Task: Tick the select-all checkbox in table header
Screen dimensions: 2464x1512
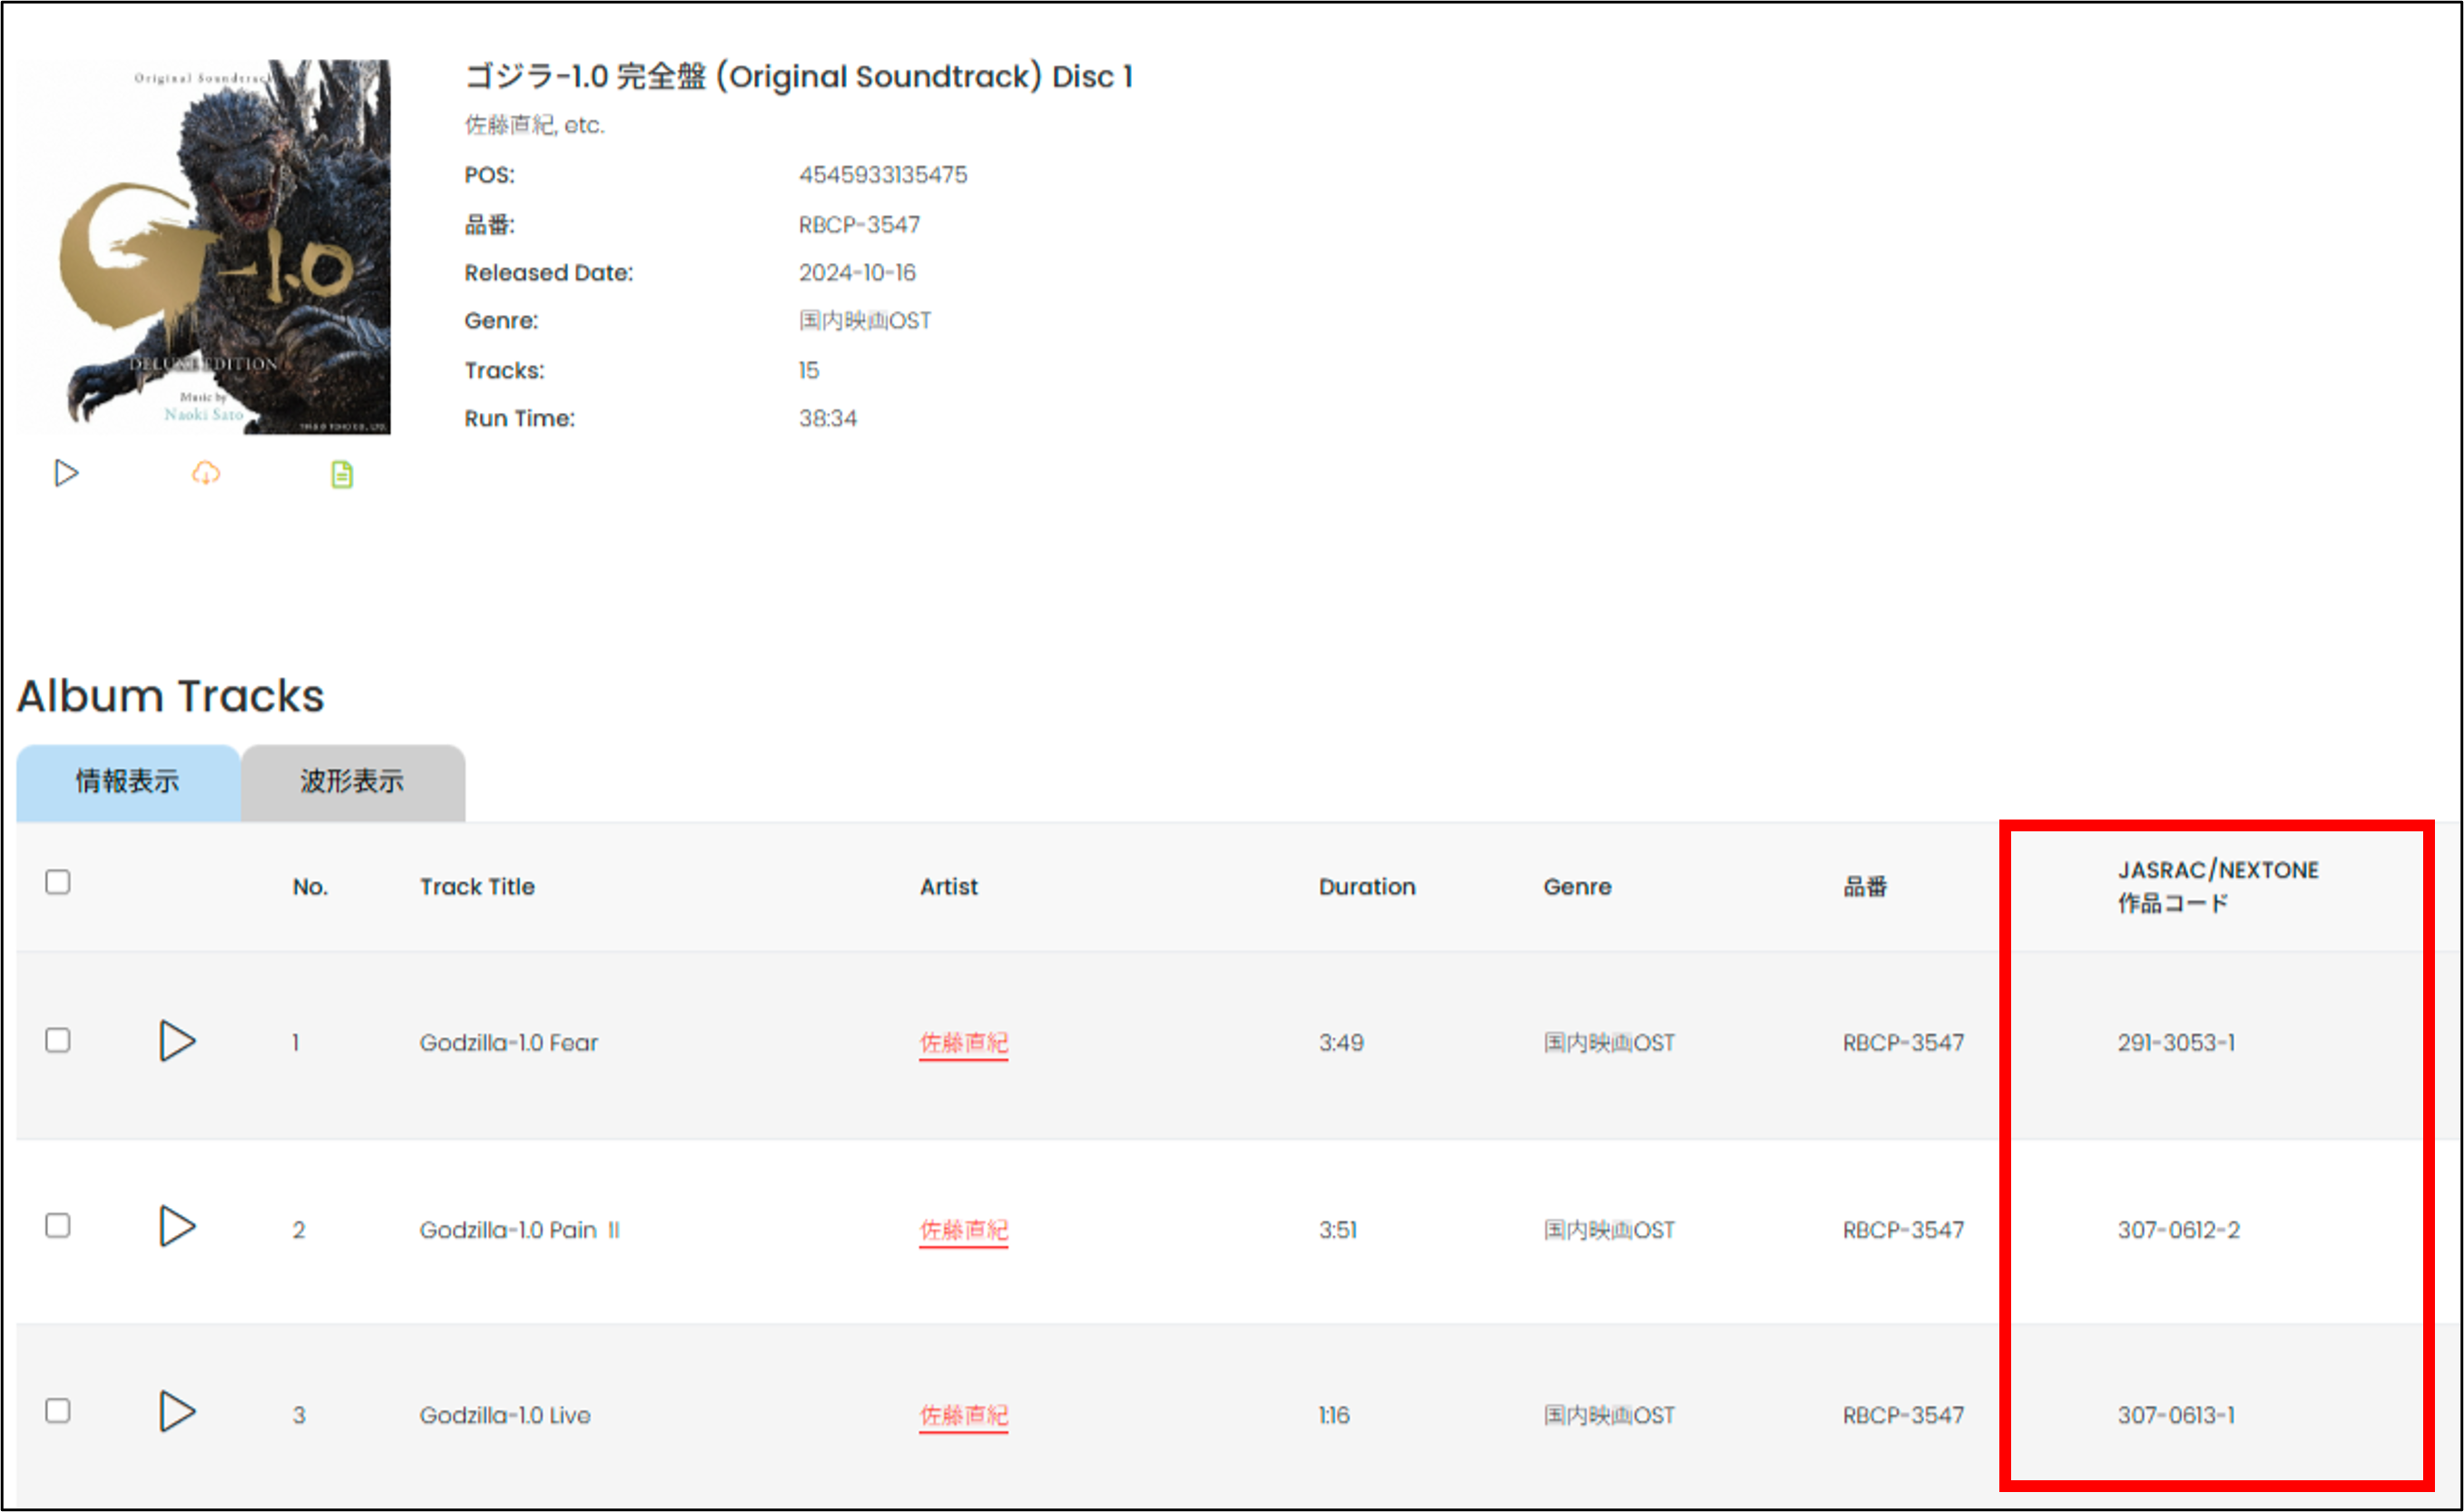Action: (x=58, y=882)
